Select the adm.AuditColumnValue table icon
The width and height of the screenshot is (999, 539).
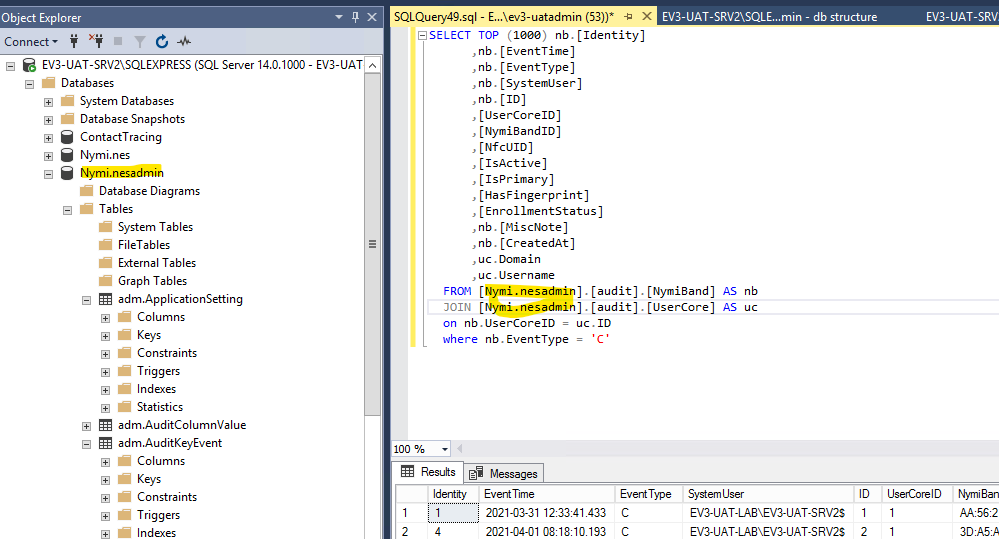click(105, 425)
